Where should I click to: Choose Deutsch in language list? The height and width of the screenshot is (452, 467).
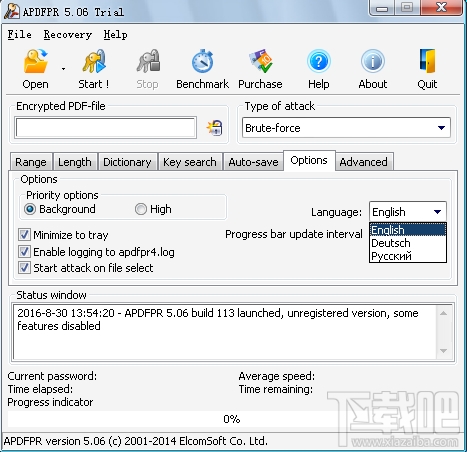tap(408, 243)
